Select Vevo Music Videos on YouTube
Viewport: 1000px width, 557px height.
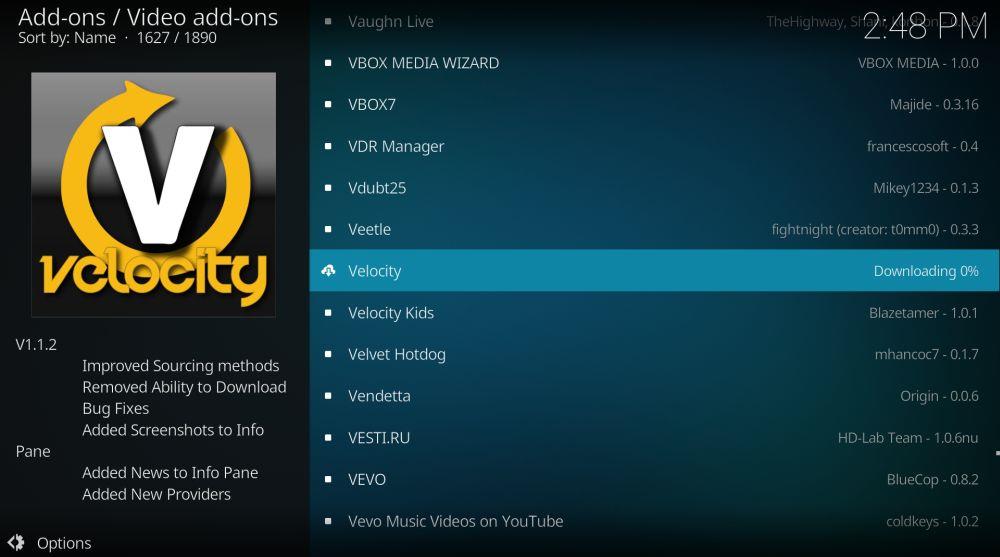point(654,521)
